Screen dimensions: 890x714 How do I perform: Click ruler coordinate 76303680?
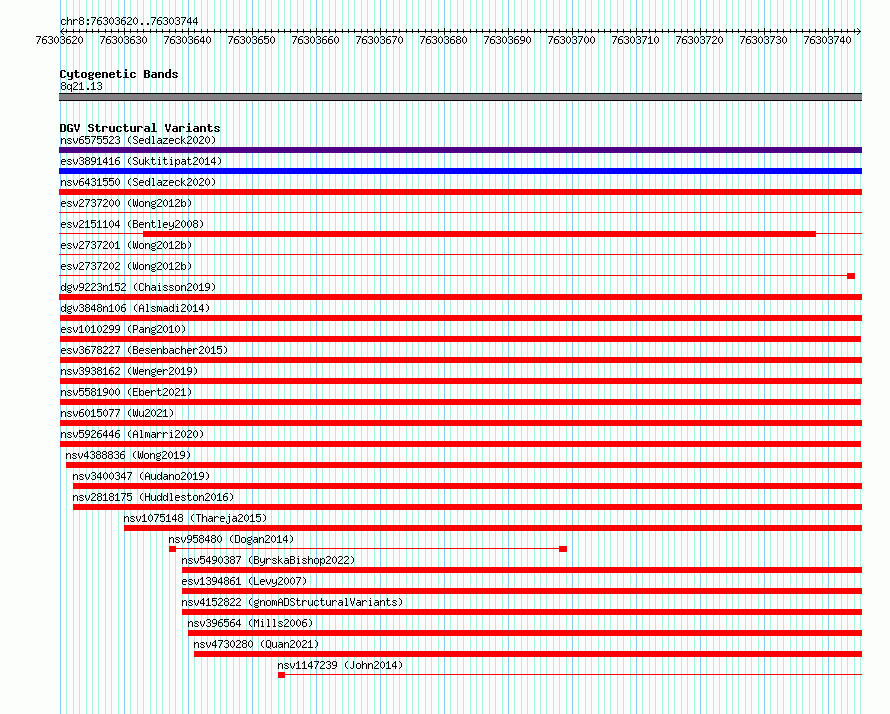tap(443, 40)
